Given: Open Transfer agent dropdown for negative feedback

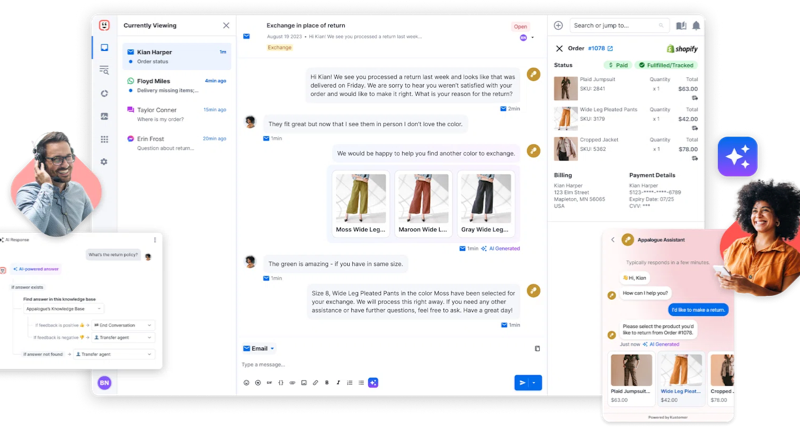Looking at the screenshot, I should [122, 337].
